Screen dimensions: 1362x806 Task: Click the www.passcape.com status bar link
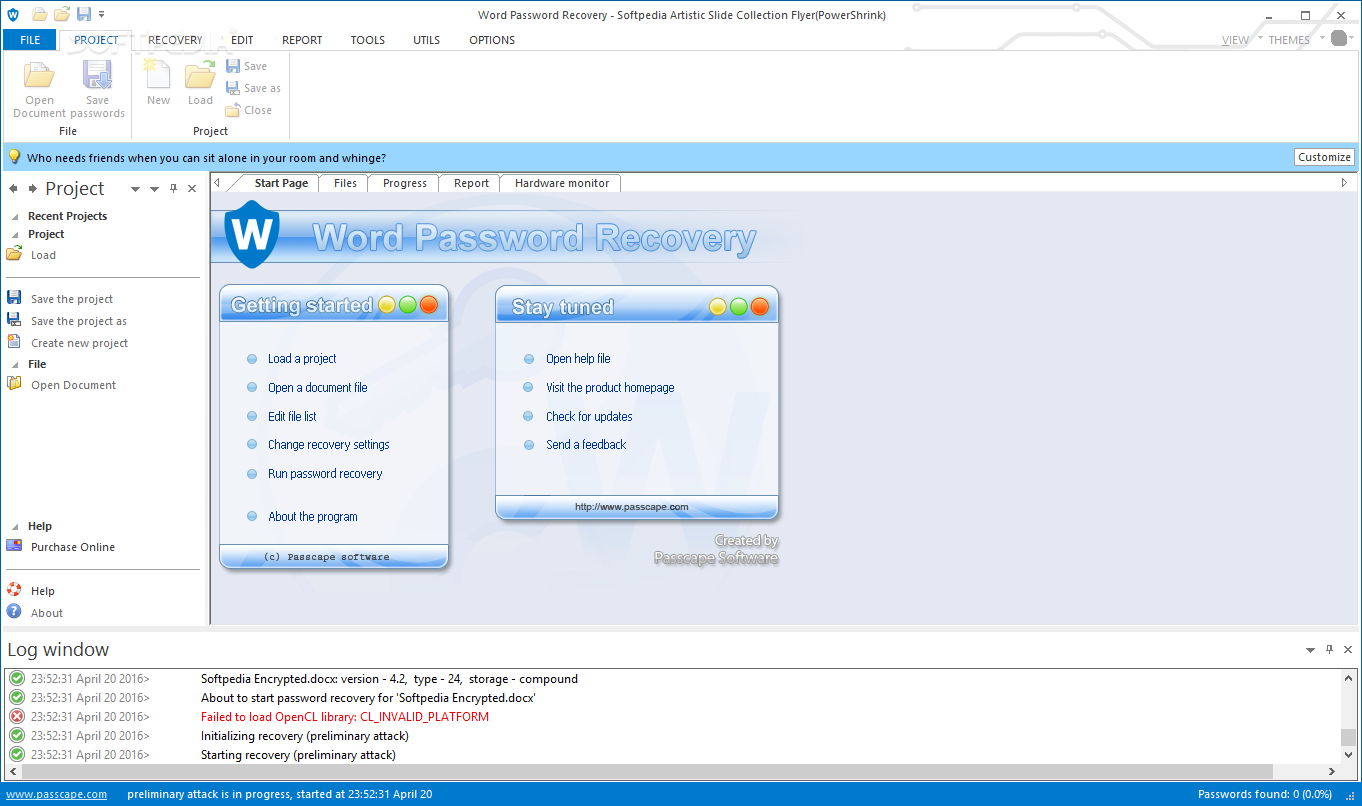(x=57, y=794)
